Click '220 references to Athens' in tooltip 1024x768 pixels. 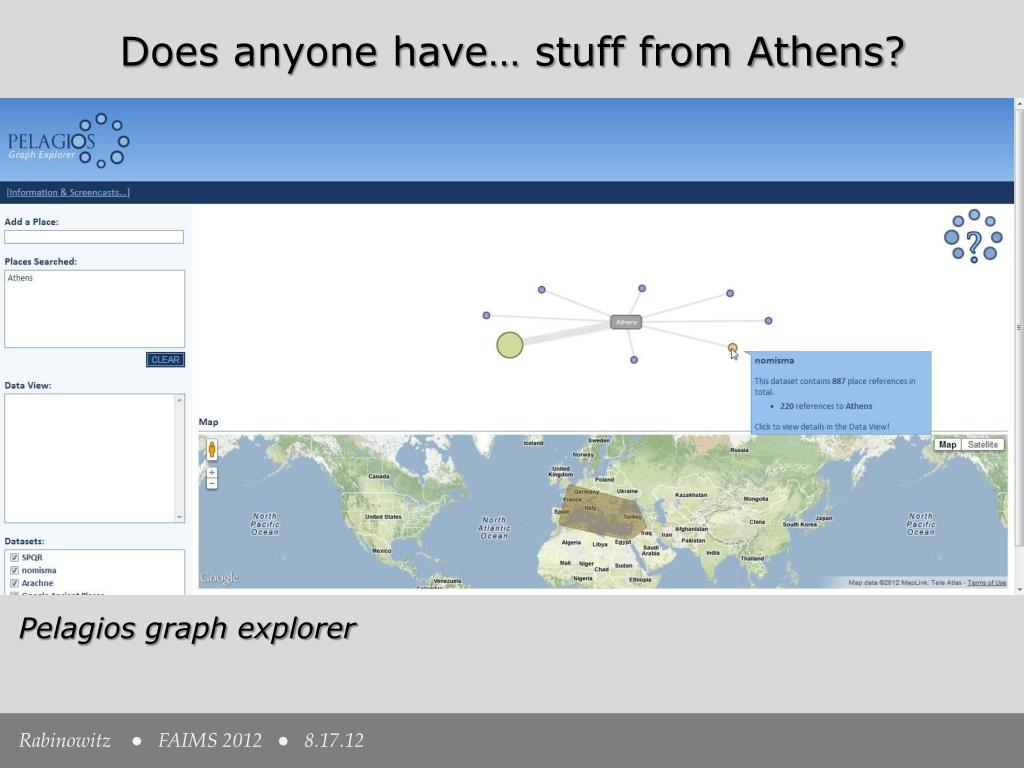(x=826, y=406)
